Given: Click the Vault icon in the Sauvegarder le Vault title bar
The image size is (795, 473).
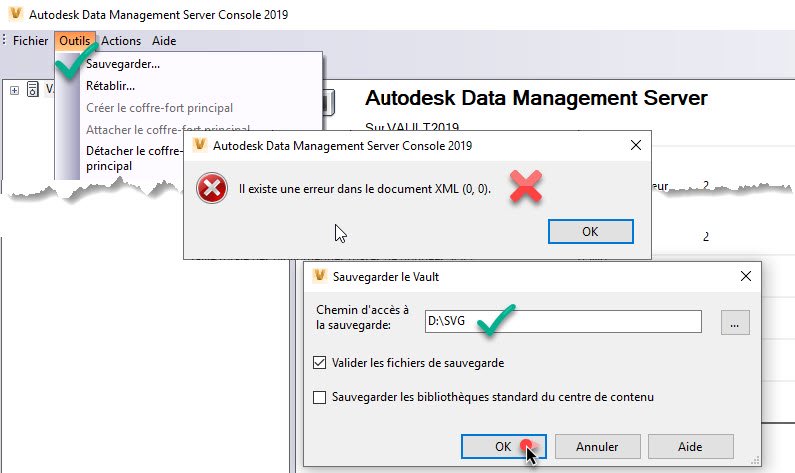Looking at the screenshot, I should [320, 276].
